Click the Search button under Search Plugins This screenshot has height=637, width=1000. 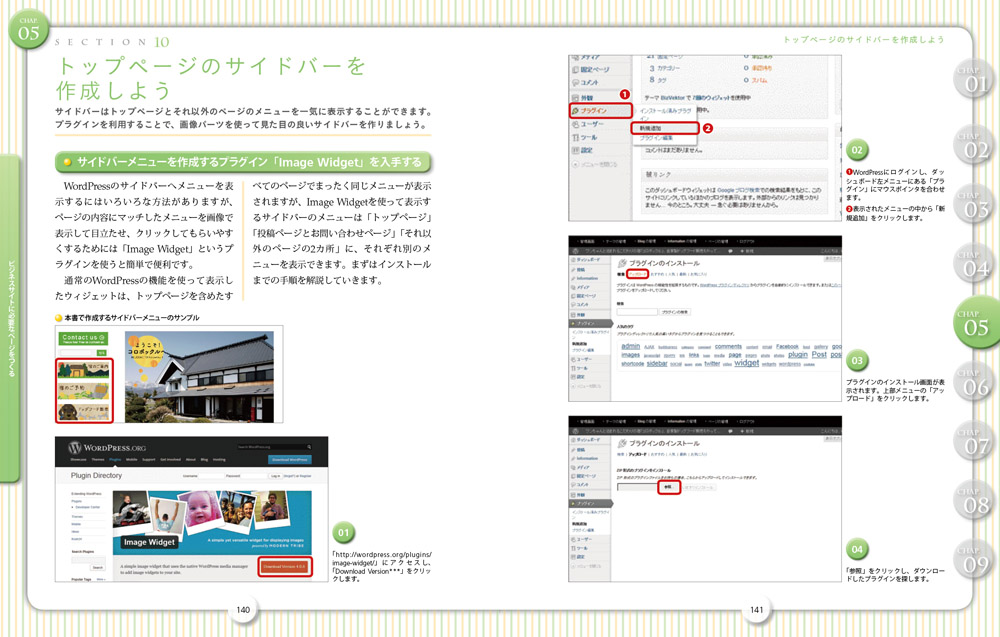[x=98, y=567]
